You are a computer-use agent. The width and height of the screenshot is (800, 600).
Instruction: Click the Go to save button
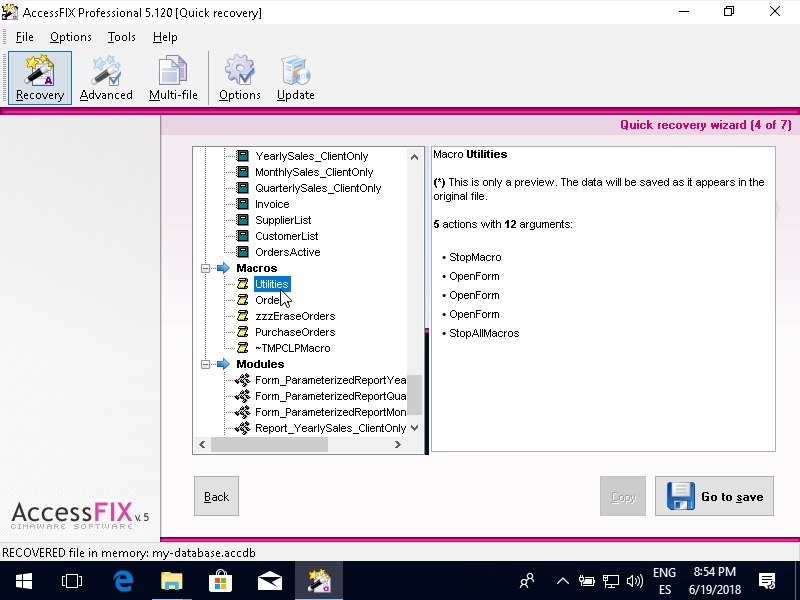point(714,496)
